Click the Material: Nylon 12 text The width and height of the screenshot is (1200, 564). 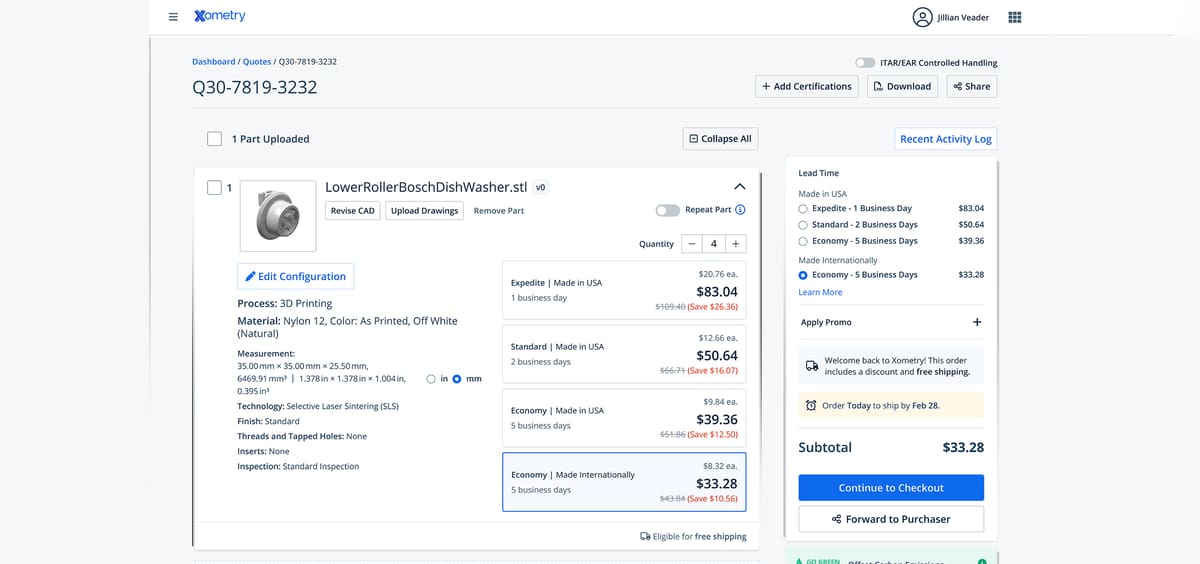347,327
